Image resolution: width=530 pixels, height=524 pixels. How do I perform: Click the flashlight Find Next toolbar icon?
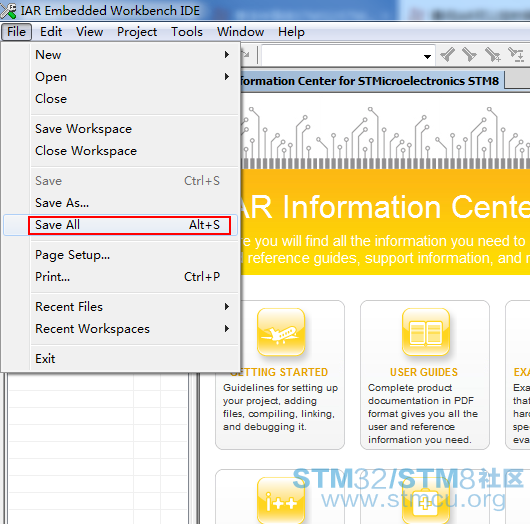[x=469, y=54]
